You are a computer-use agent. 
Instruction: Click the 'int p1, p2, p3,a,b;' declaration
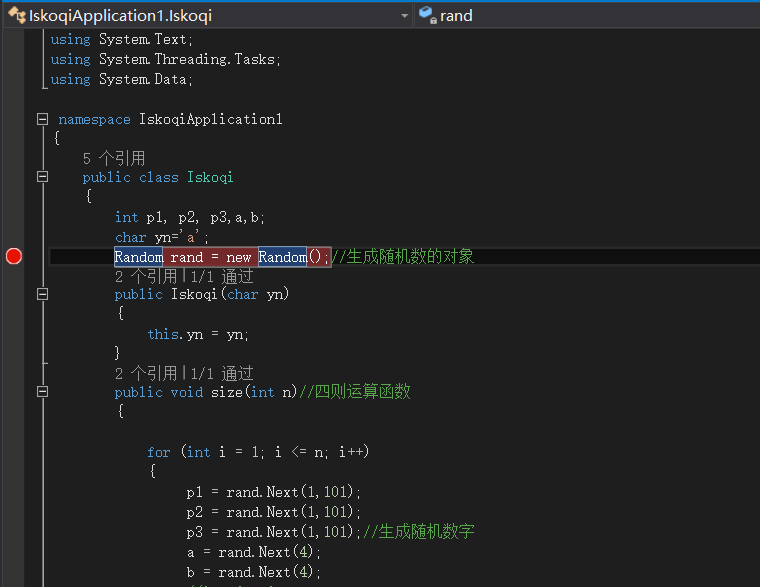[x=190, y=217]
